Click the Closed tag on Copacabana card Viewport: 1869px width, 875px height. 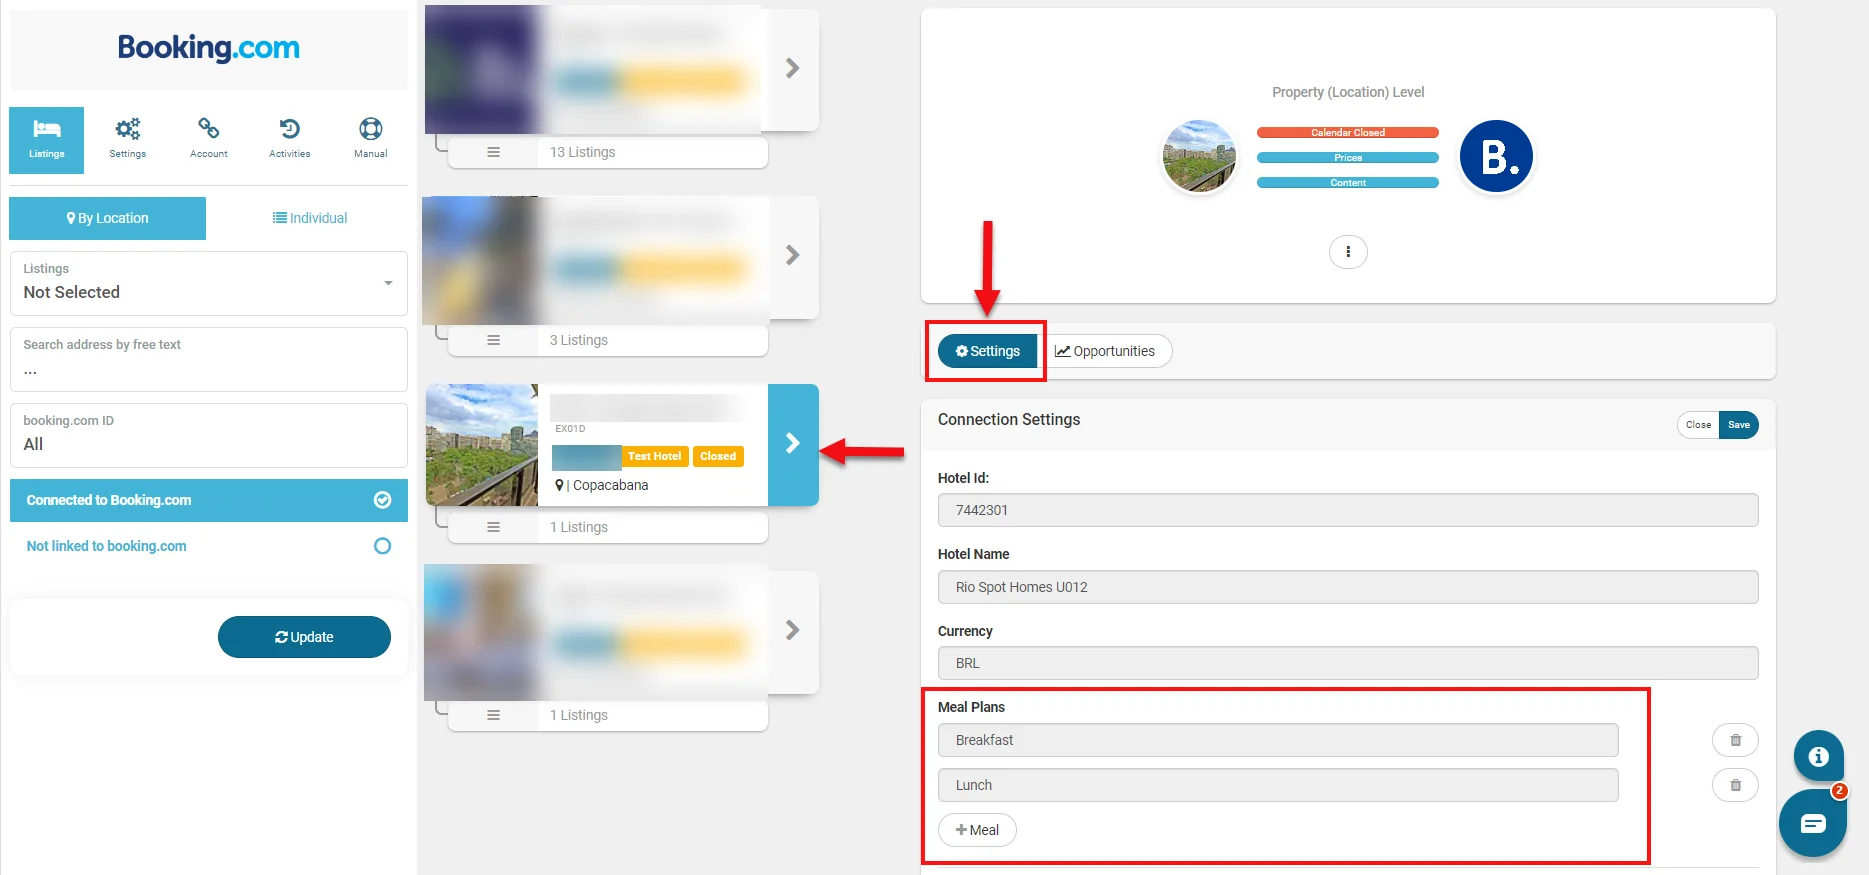click(718, 456)
